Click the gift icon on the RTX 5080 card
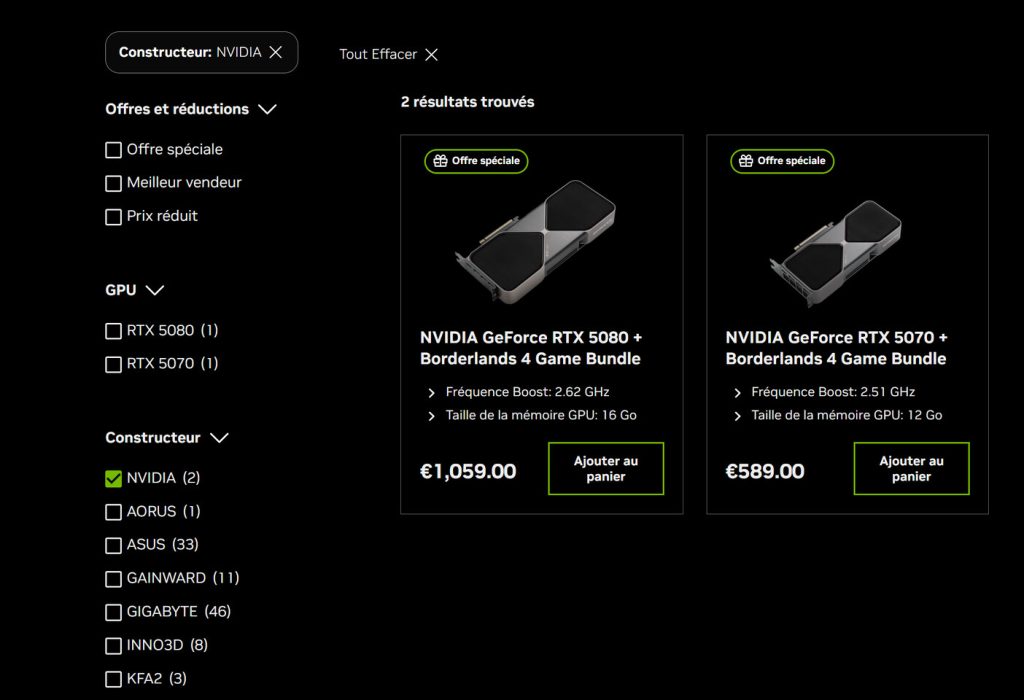 (439, 160)
